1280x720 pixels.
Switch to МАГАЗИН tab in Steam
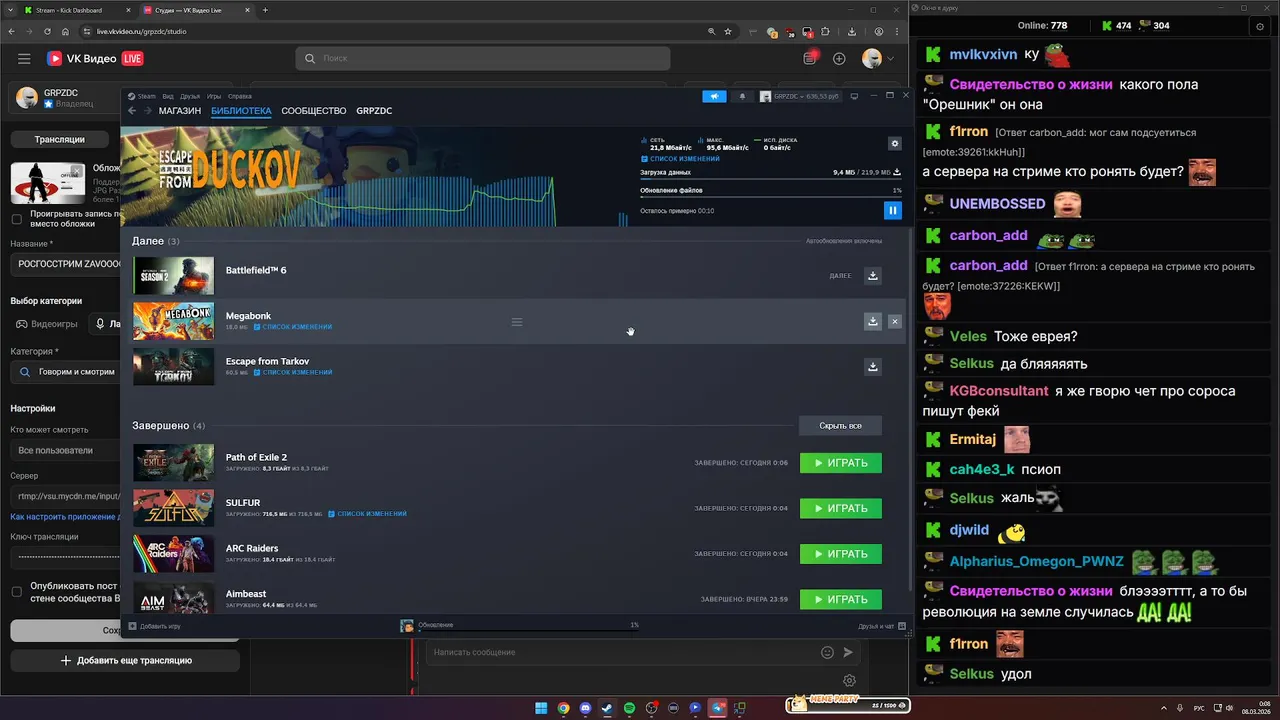pos(180,111)
